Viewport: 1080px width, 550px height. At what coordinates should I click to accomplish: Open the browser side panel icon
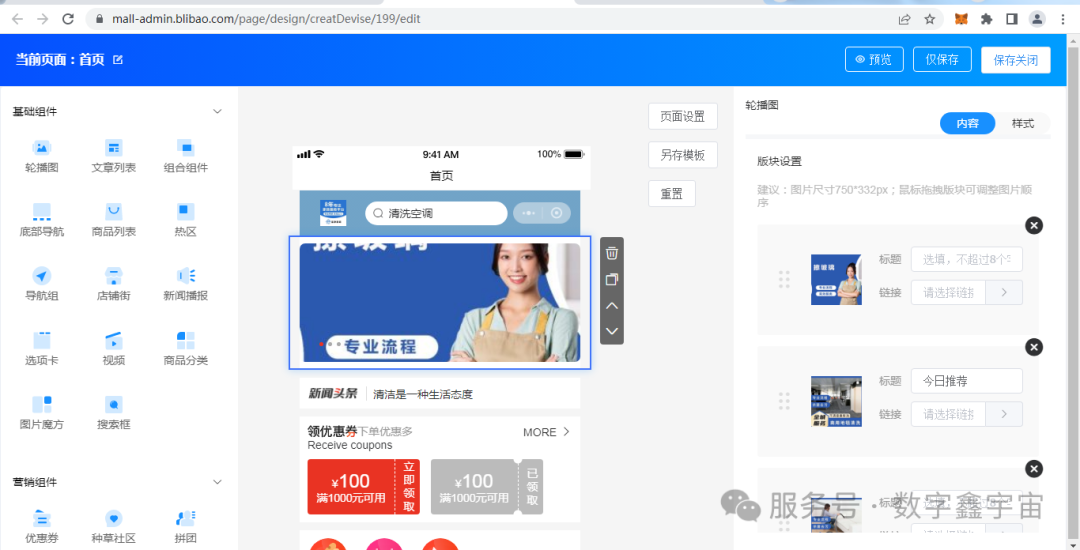click(x=1012, y=19)
